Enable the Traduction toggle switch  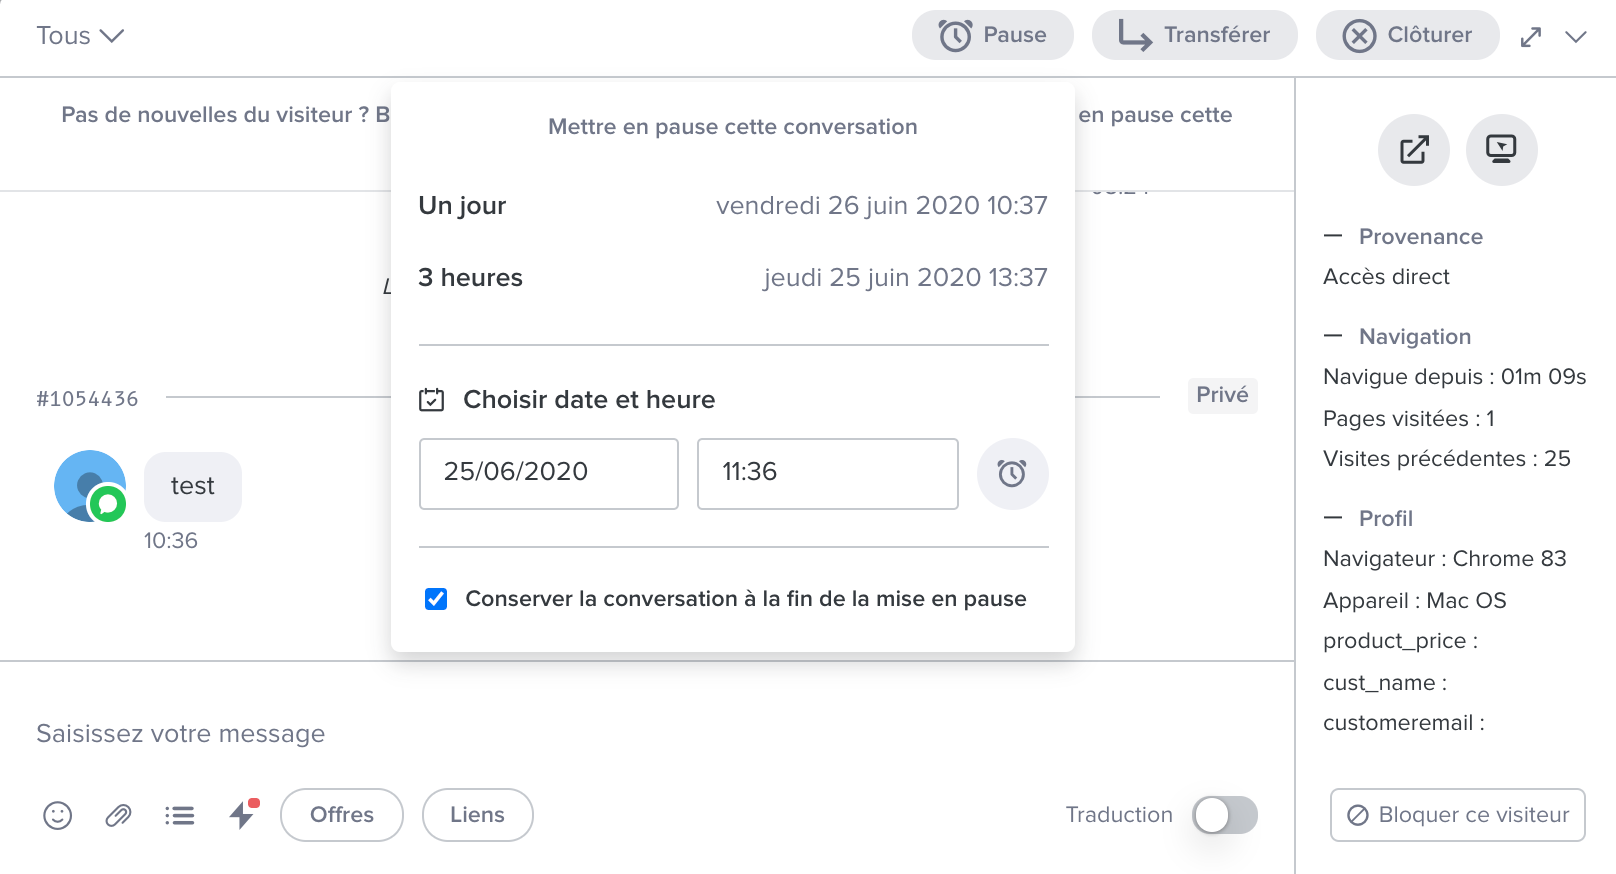point(1224,815)
